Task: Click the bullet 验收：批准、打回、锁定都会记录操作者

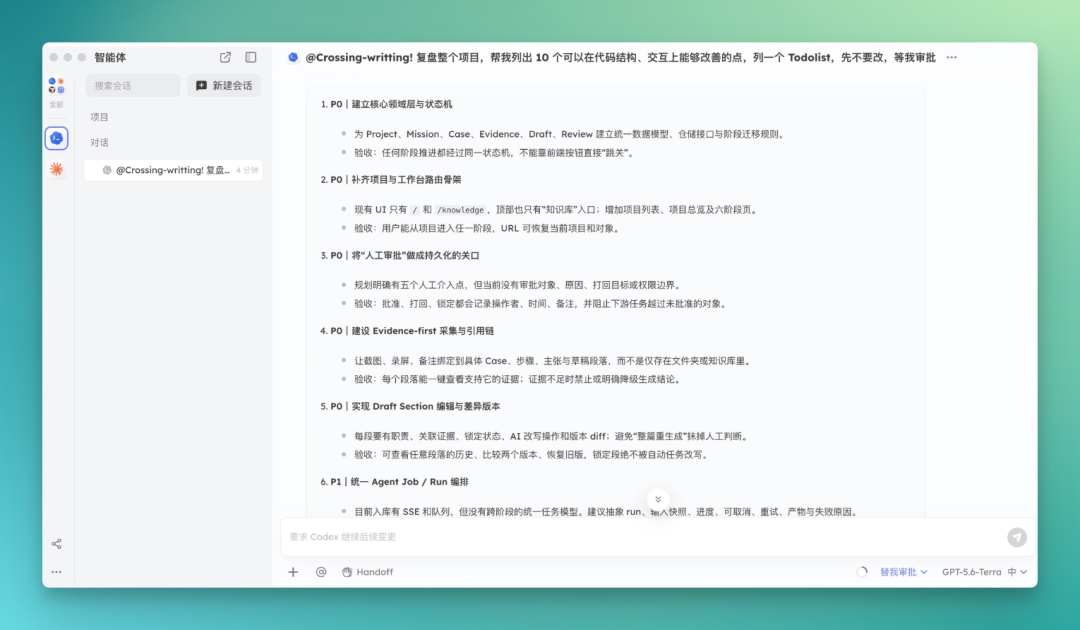Action: click(x=541, y=304)
